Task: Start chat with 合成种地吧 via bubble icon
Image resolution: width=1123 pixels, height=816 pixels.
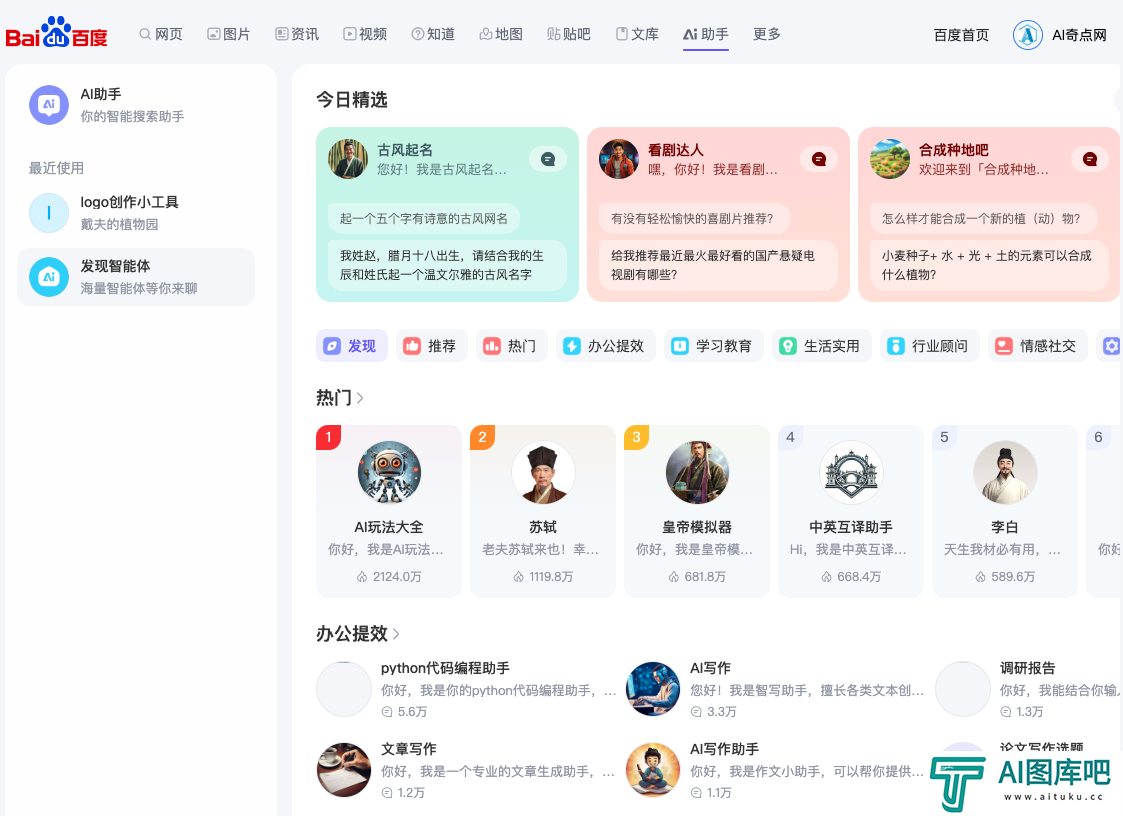Action: (x=1089, y=159)
